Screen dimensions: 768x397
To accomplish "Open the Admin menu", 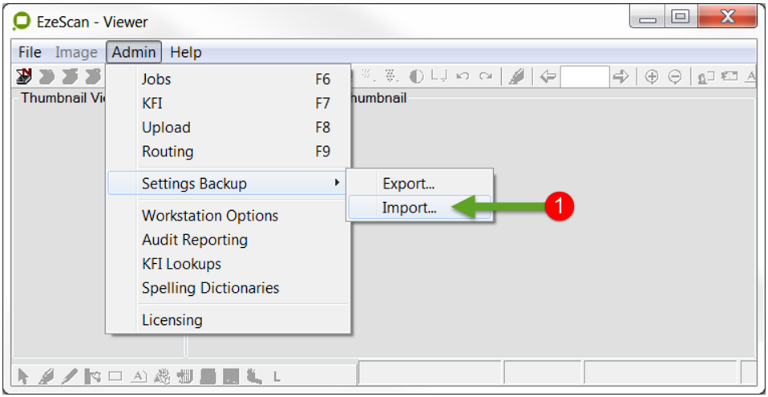I will pos(134,52).
